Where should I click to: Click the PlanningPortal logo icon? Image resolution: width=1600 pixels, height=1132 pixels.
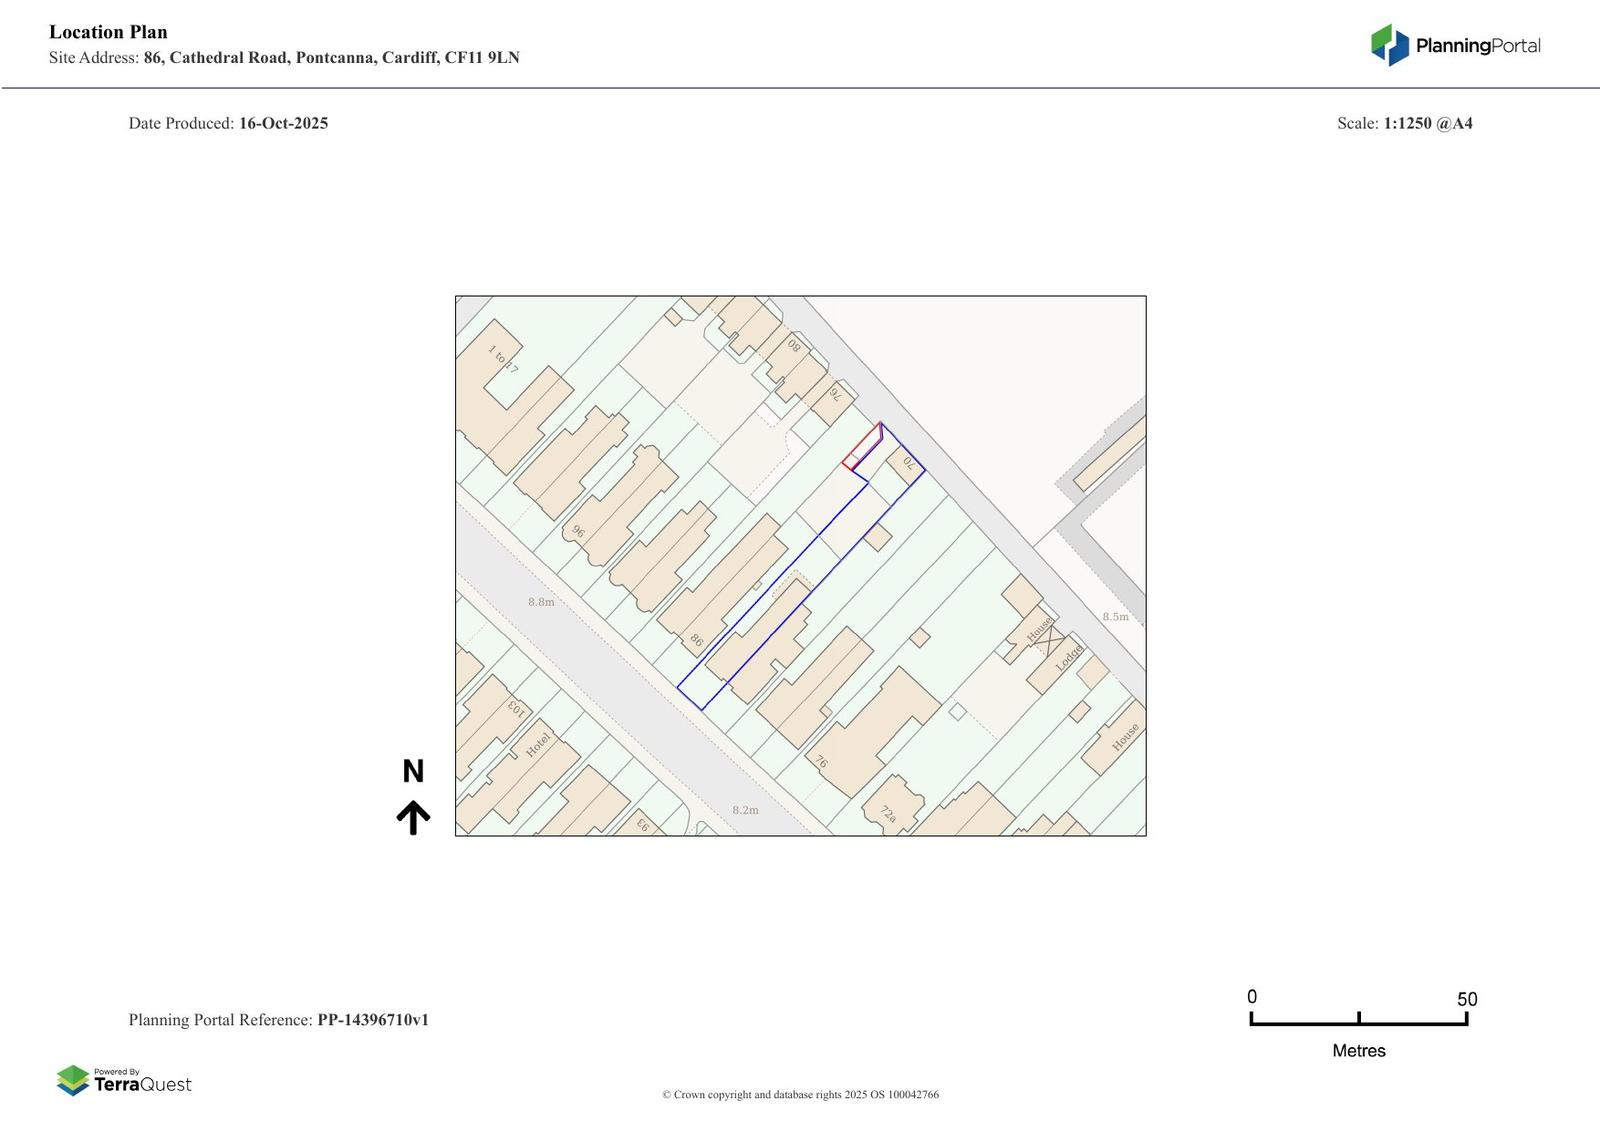[1389, 45]
